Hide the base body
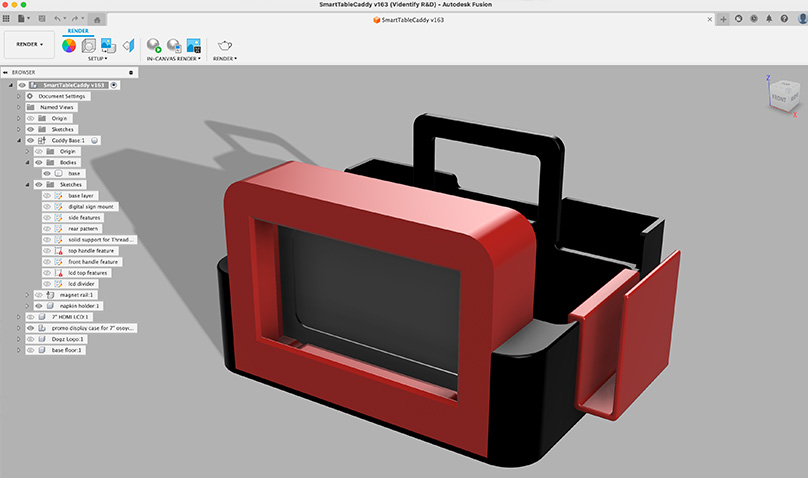Screen dimensions: 808x478 point(47,174)
